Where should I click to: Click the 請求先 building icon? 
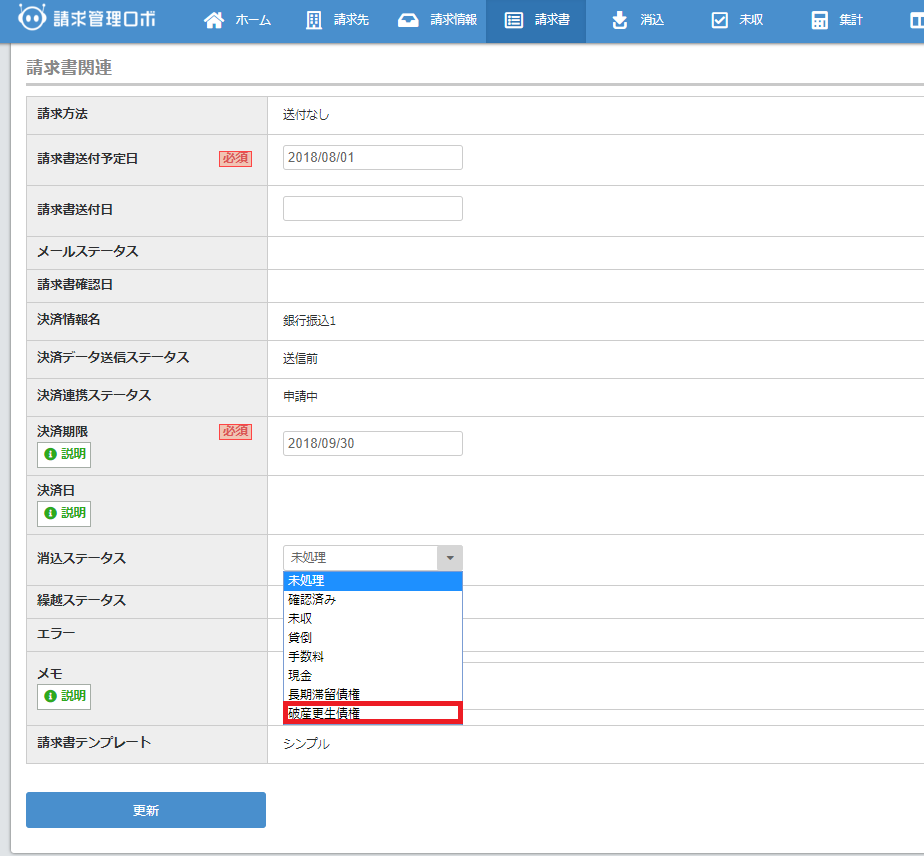click(314, 21)
